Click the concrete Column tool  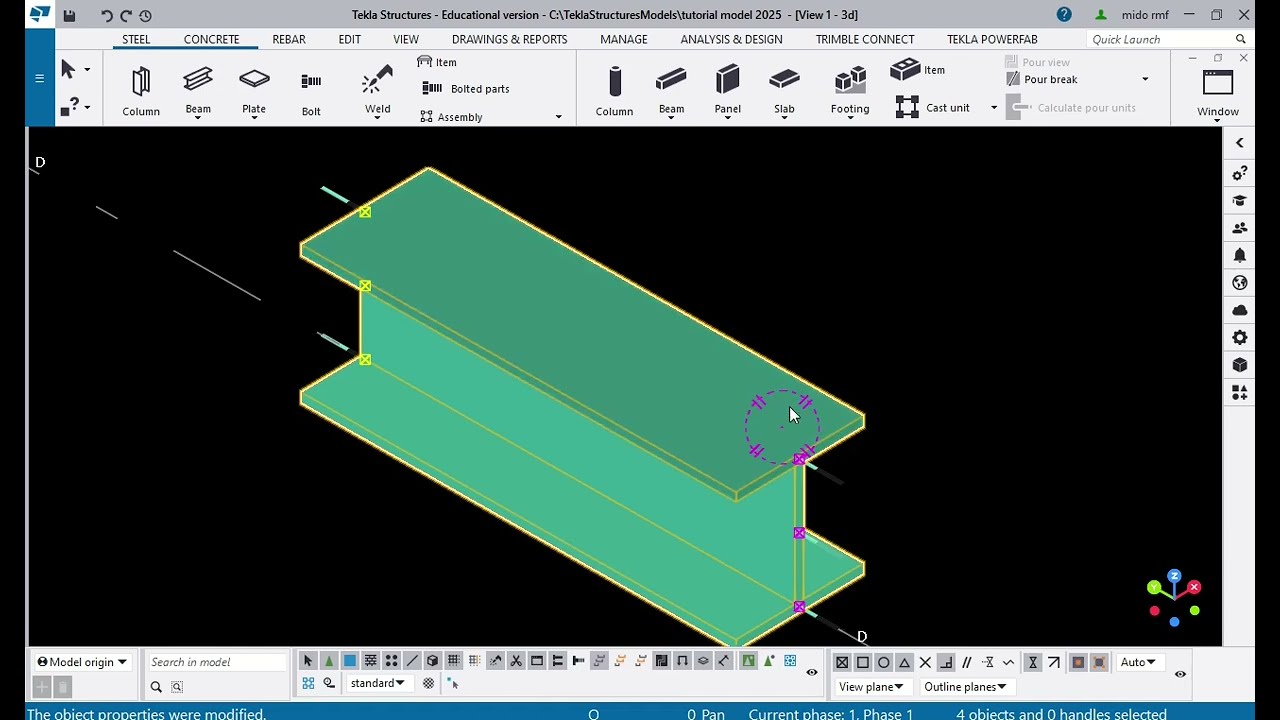pyautogui.click(x=614, y=91)
